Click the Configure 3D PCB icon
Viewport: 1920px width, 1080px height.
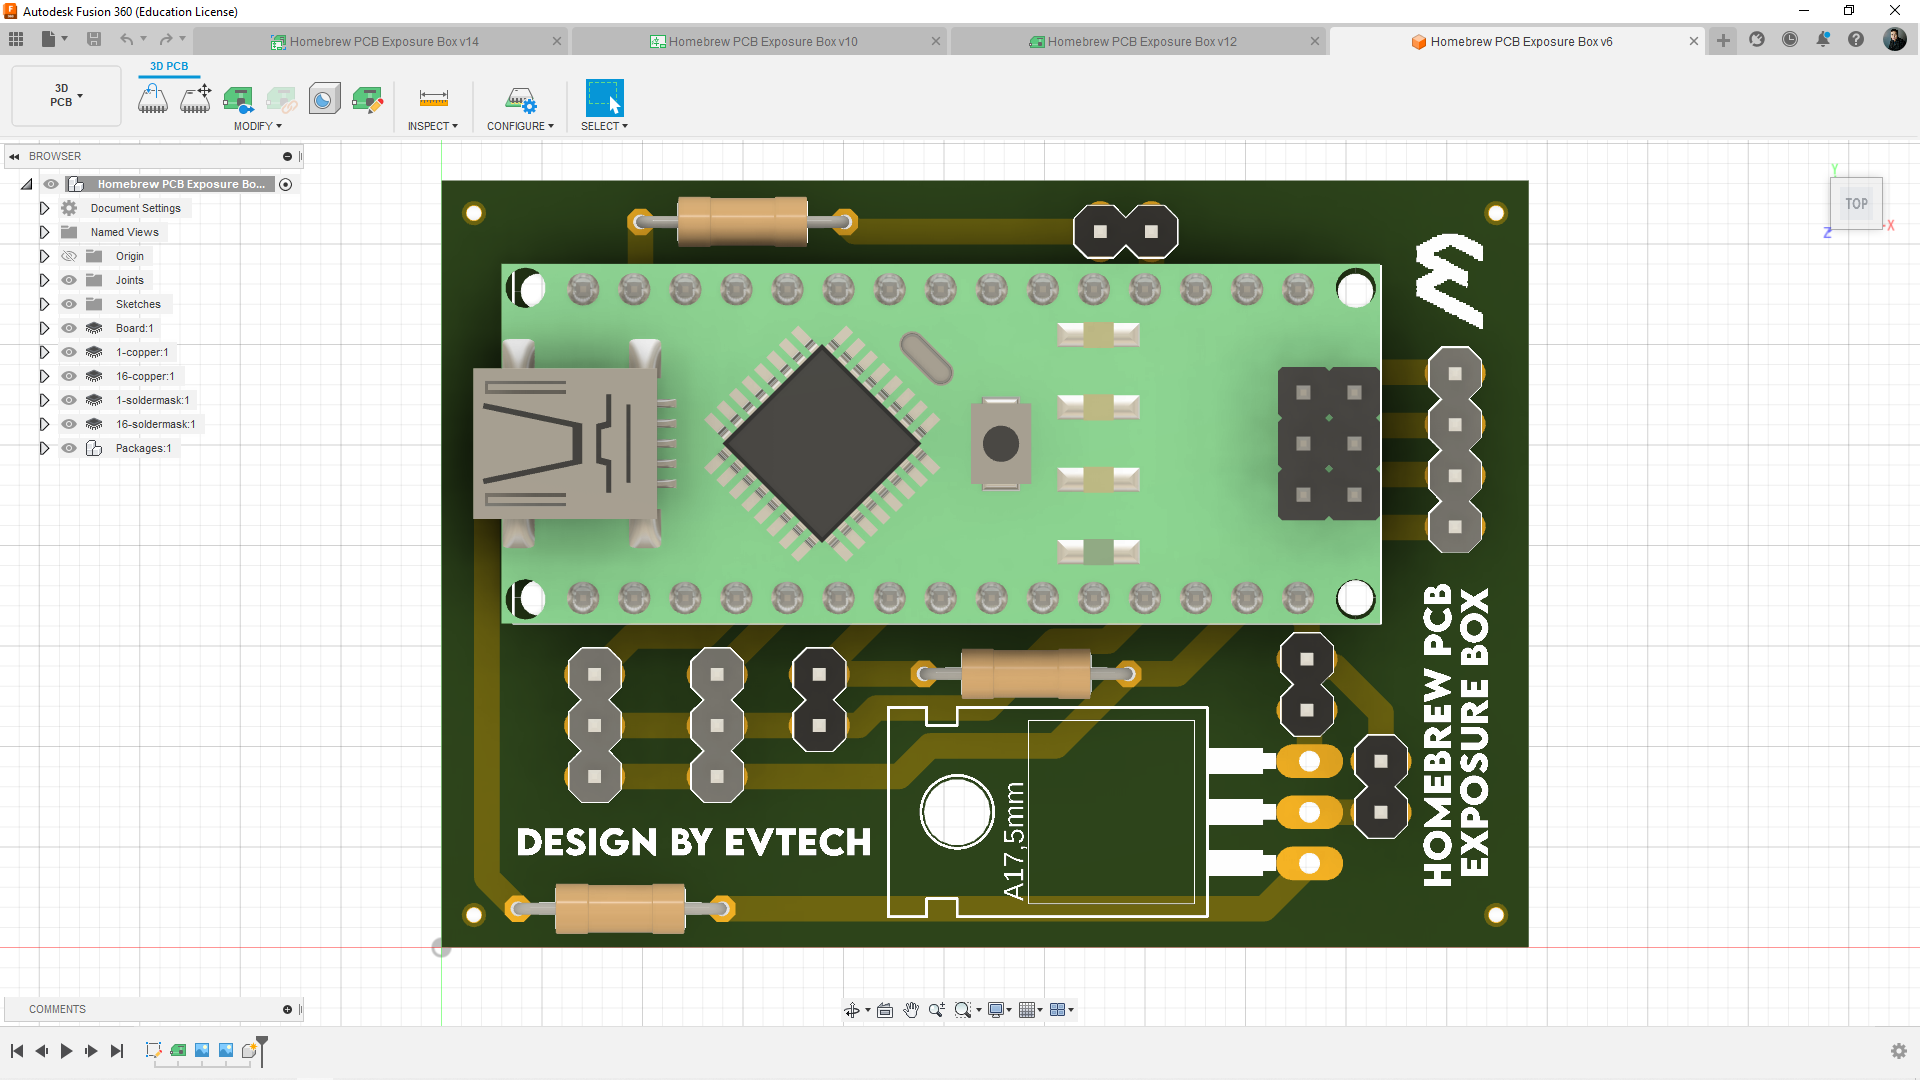point(520,99)
